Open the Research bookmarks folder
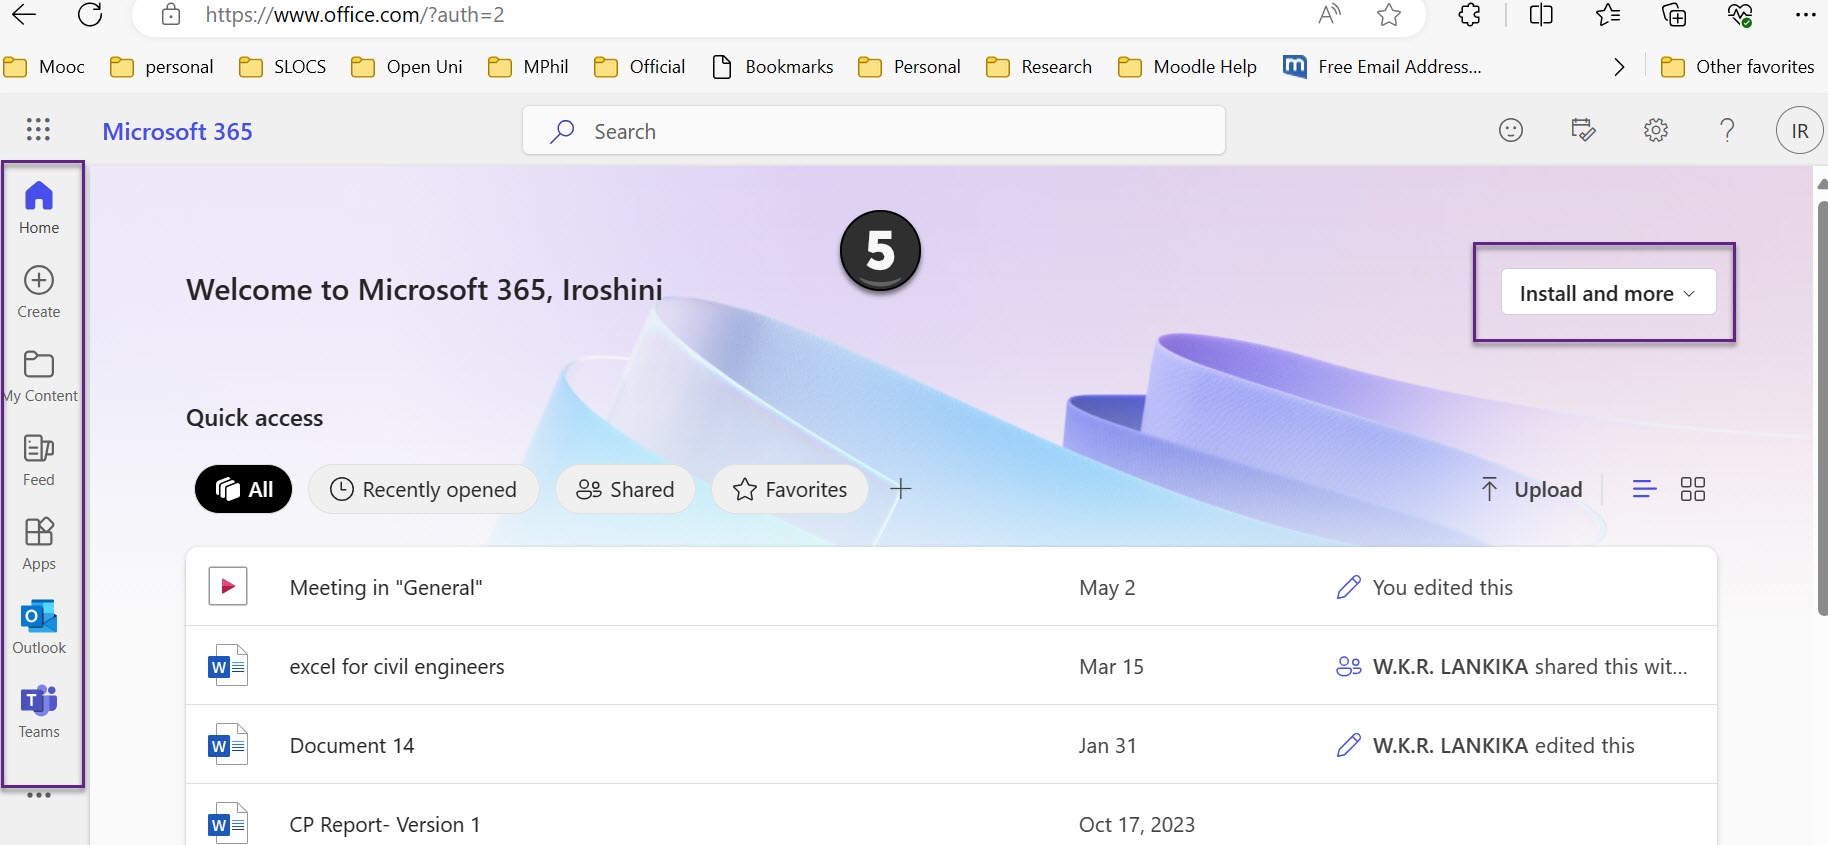The height and width of the screenshot is (845, 1828). pos(1039,67)
